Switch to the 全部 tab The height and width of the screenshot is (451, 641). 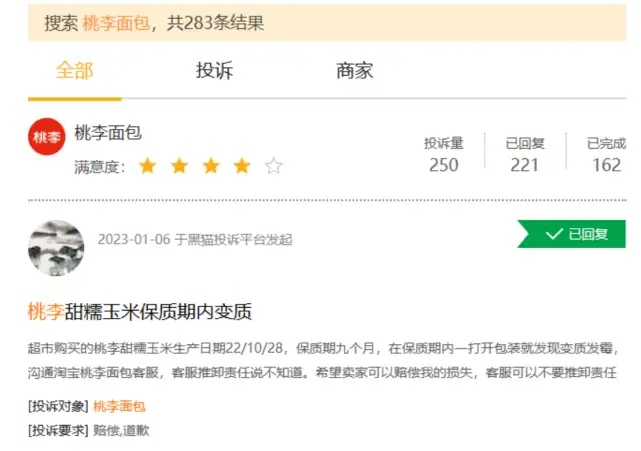point(74,70)
